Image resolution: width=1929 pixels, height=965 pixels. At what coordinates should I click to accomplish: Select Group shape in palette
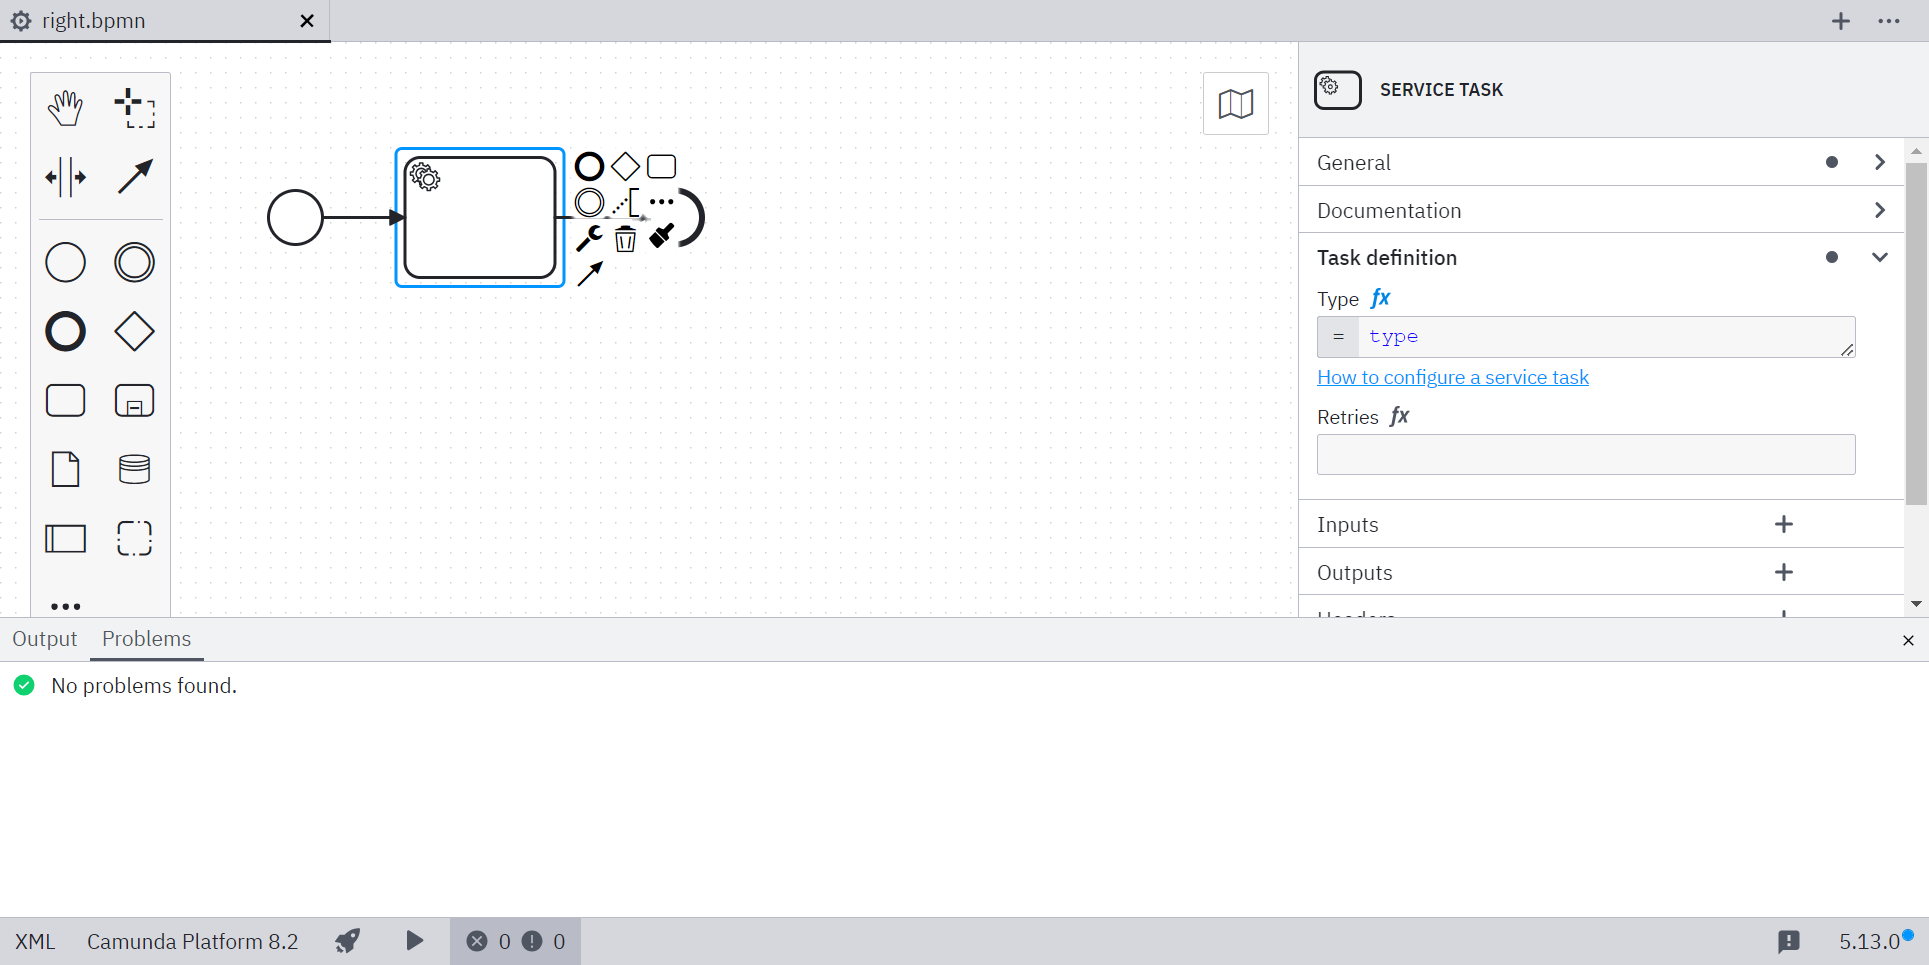click(134, 538)
